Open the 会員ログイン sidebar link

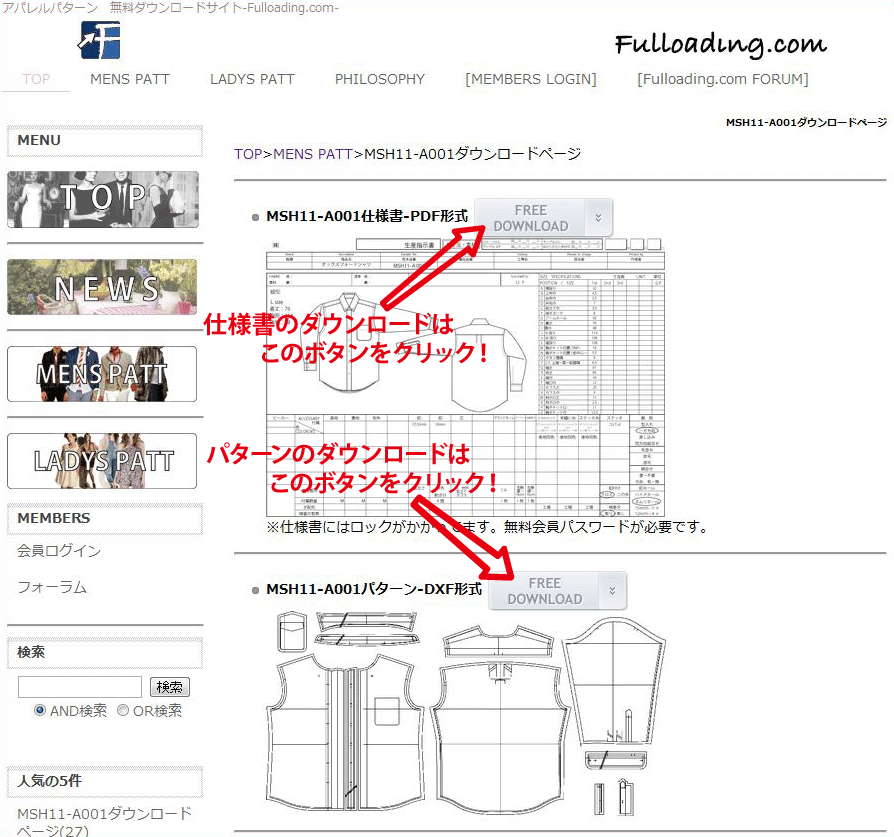click(x=59, y=551)
